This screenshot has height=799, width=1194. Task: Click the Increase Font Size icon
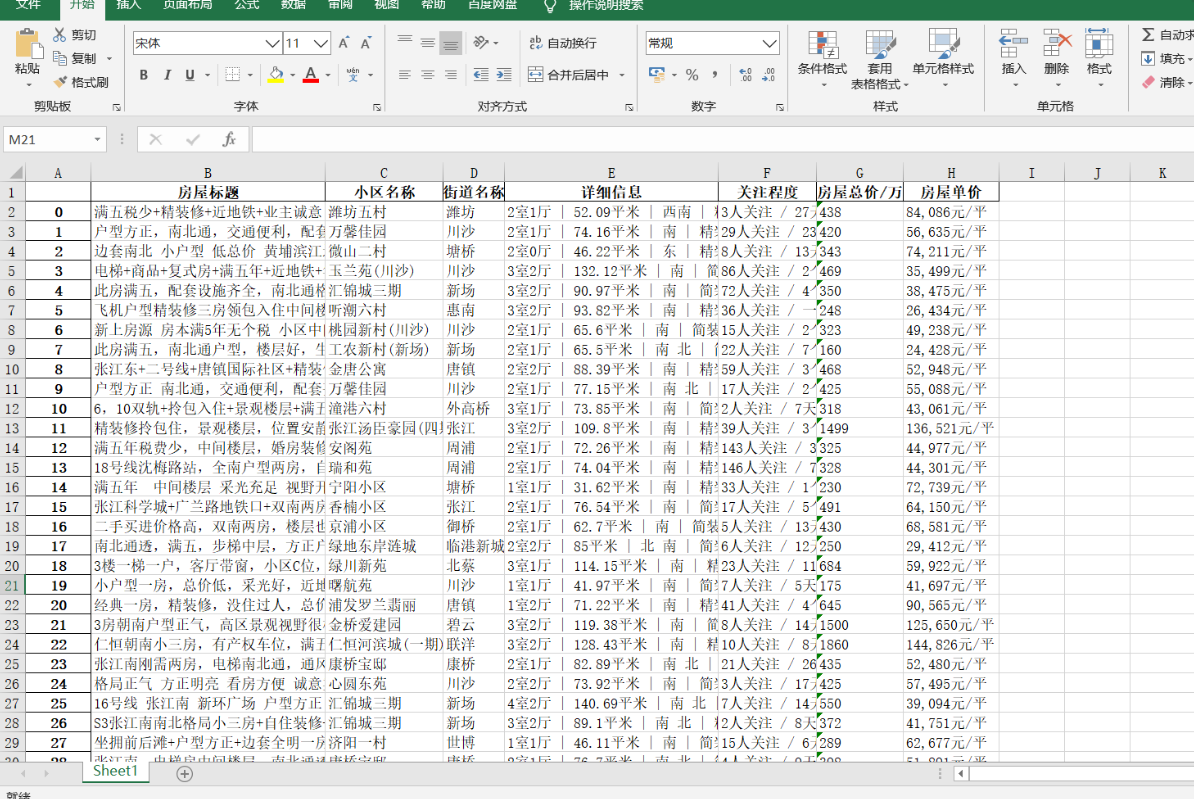[x=344, y=43]
